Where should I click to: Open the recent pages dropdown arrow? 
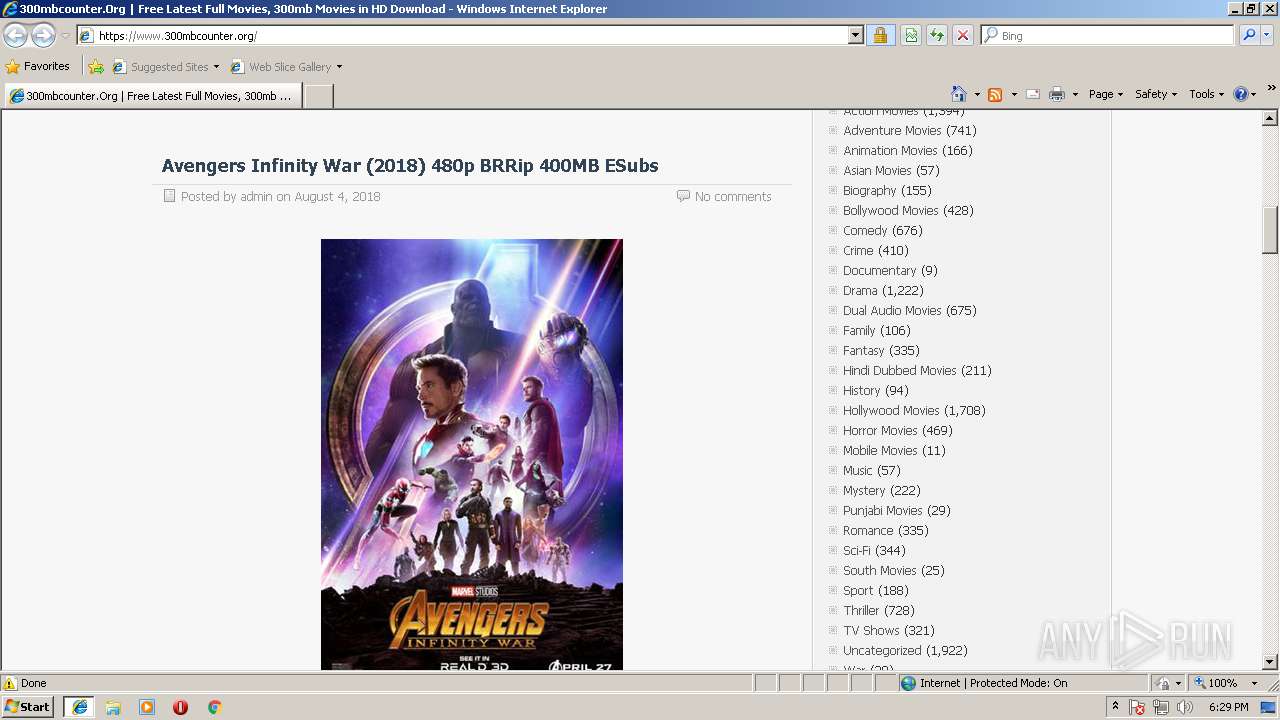pyautogui.click(x=65, y=36)
